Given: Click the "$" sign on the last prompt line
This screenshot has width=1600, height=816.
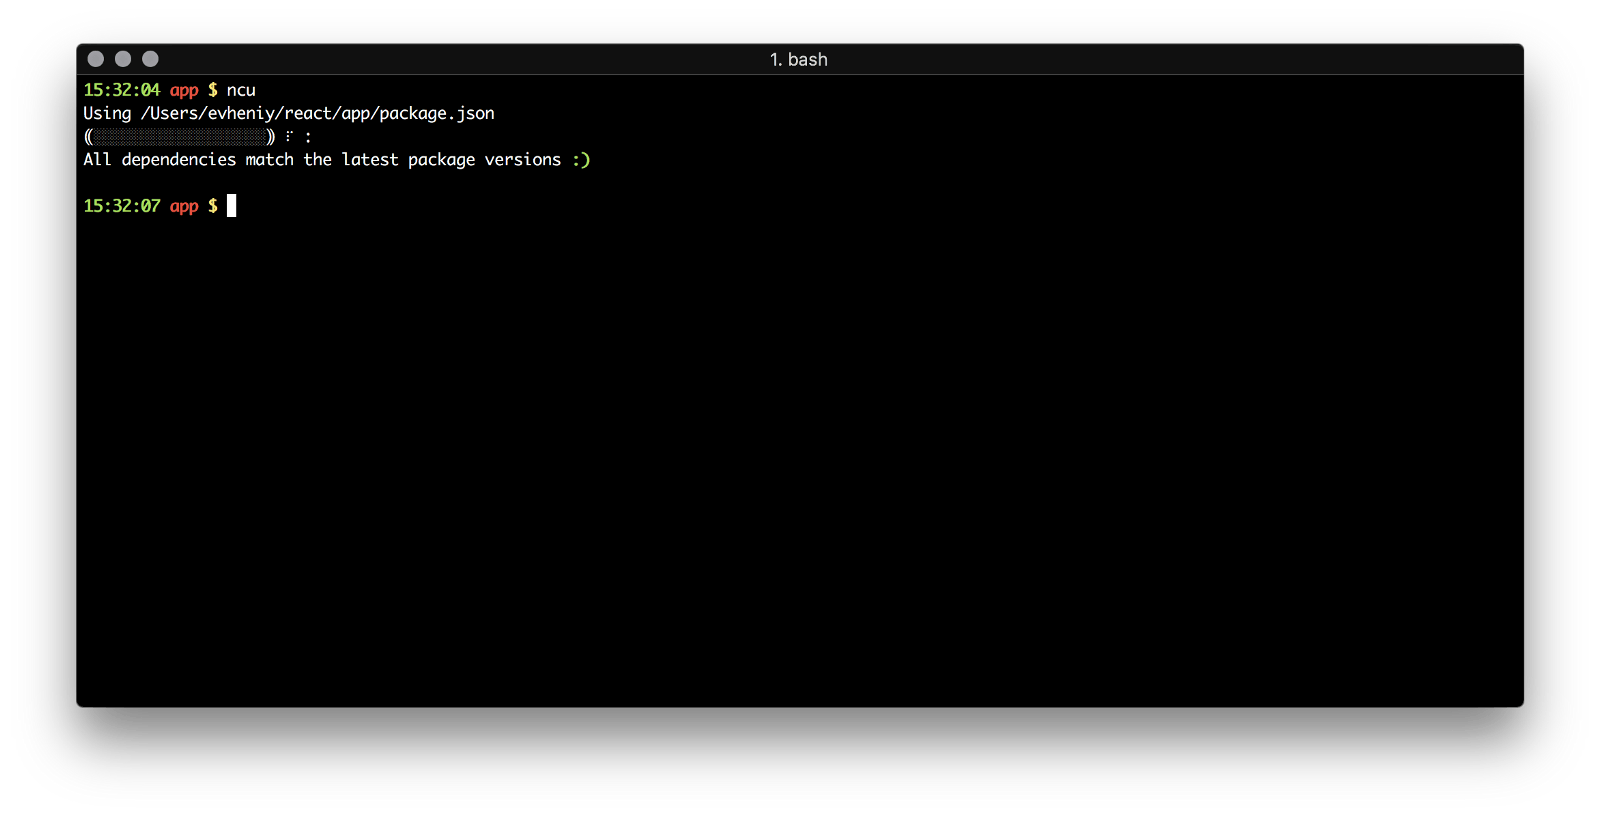Looking at the screenshot, I should (x=213, y=206).
